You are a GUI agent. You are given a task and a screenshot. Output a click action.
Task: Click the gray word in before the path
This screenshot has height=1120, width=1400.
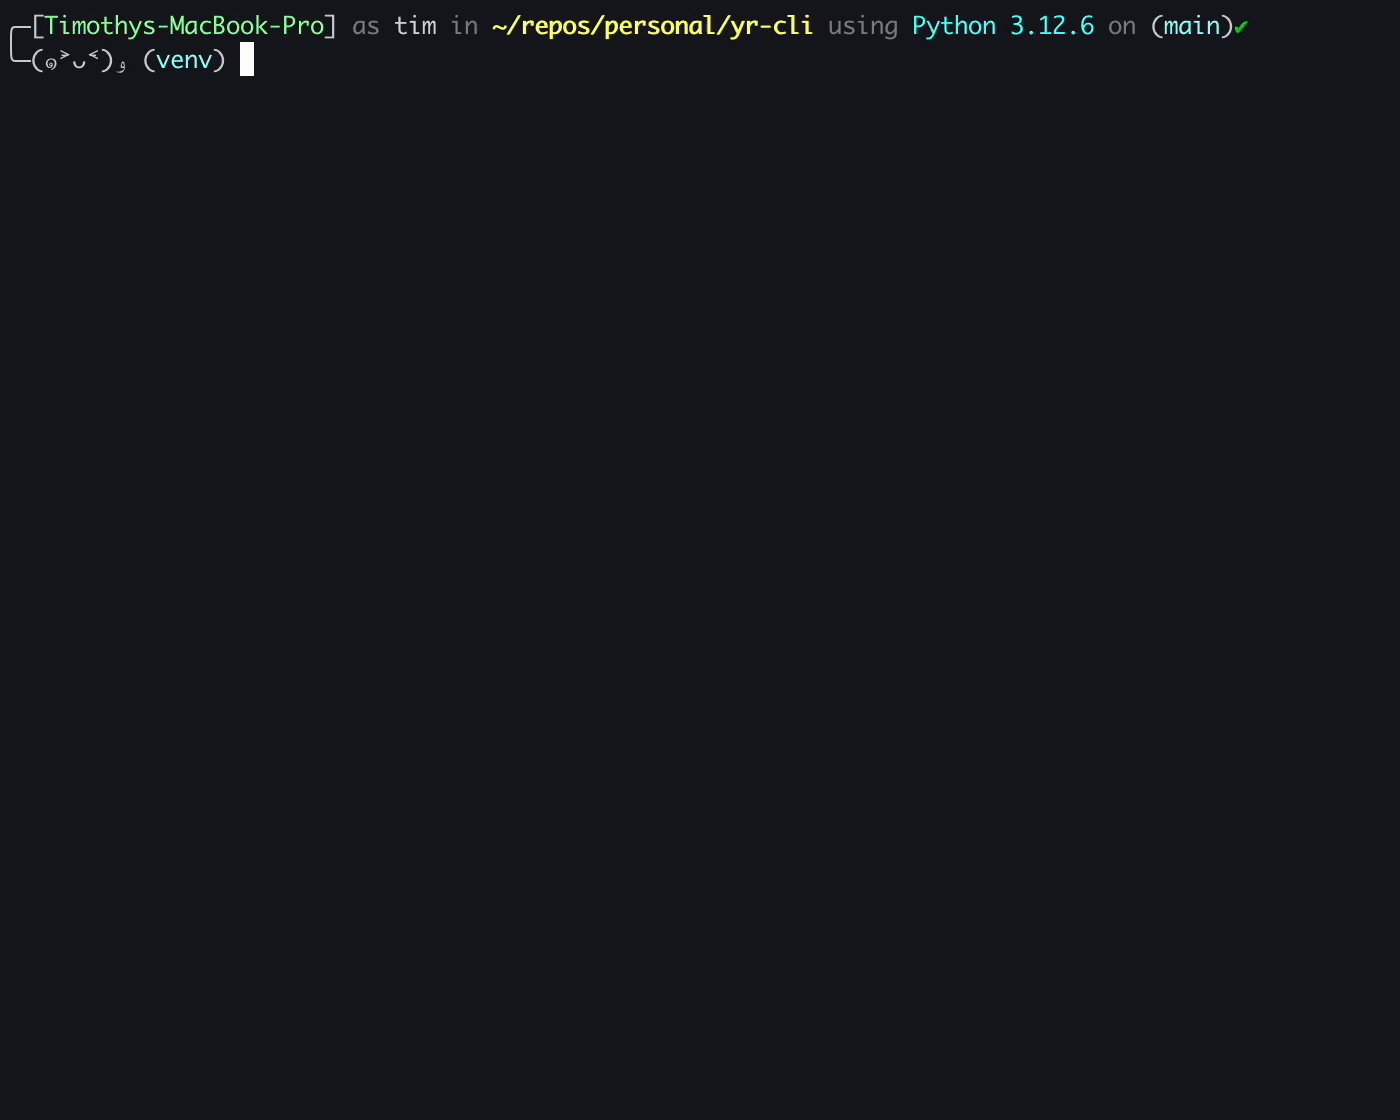coord(464,26)
